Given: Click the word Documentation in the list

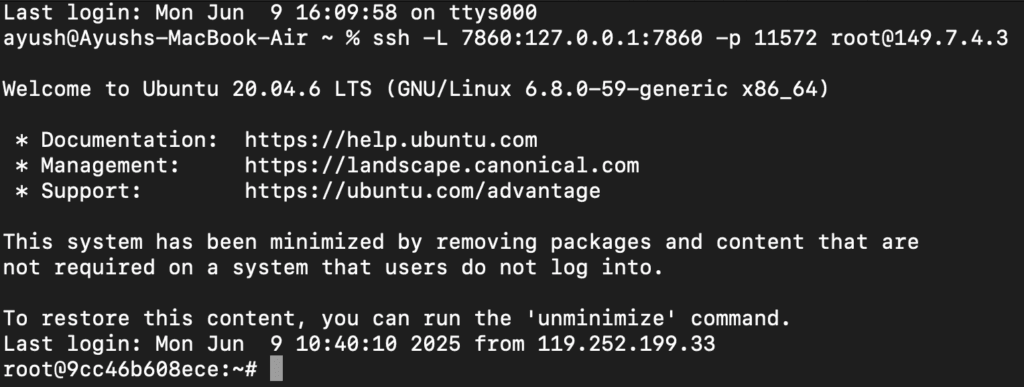Looking at the screenshot, I should [123, 140].
